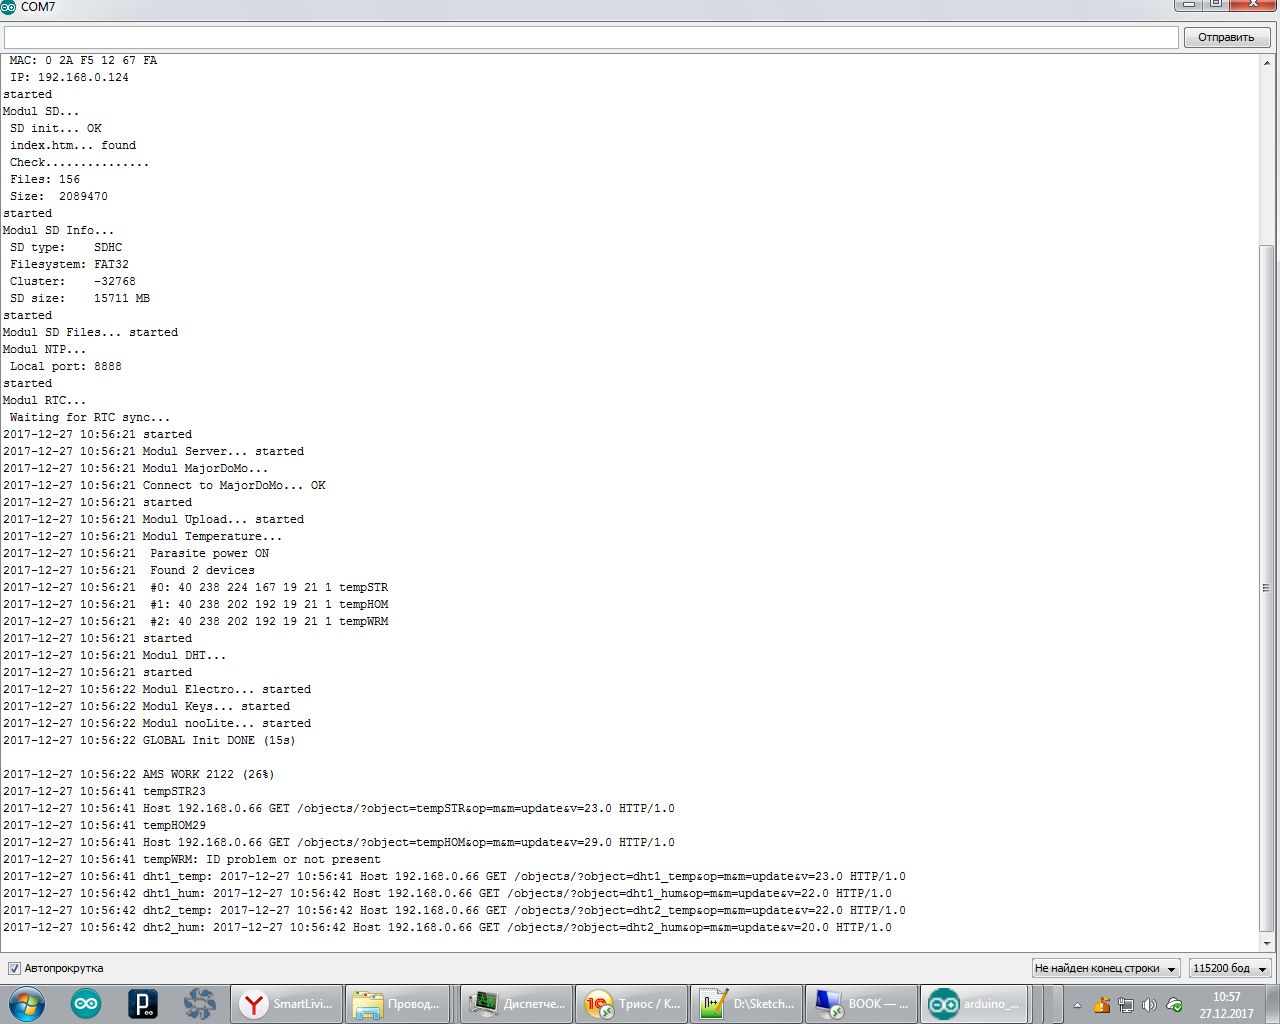Image resolution: width=1280 pixels, height=1024 pixels.
Task: Open the pinned P application icon
Action: click(x=143, y=1004)
